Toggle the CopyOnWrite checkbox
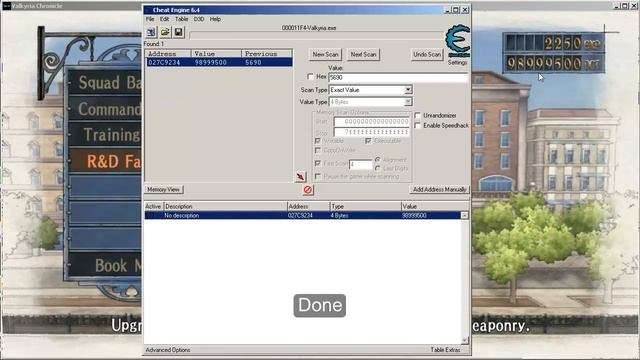This screenshot has width=640, height=360. [318, 151]
